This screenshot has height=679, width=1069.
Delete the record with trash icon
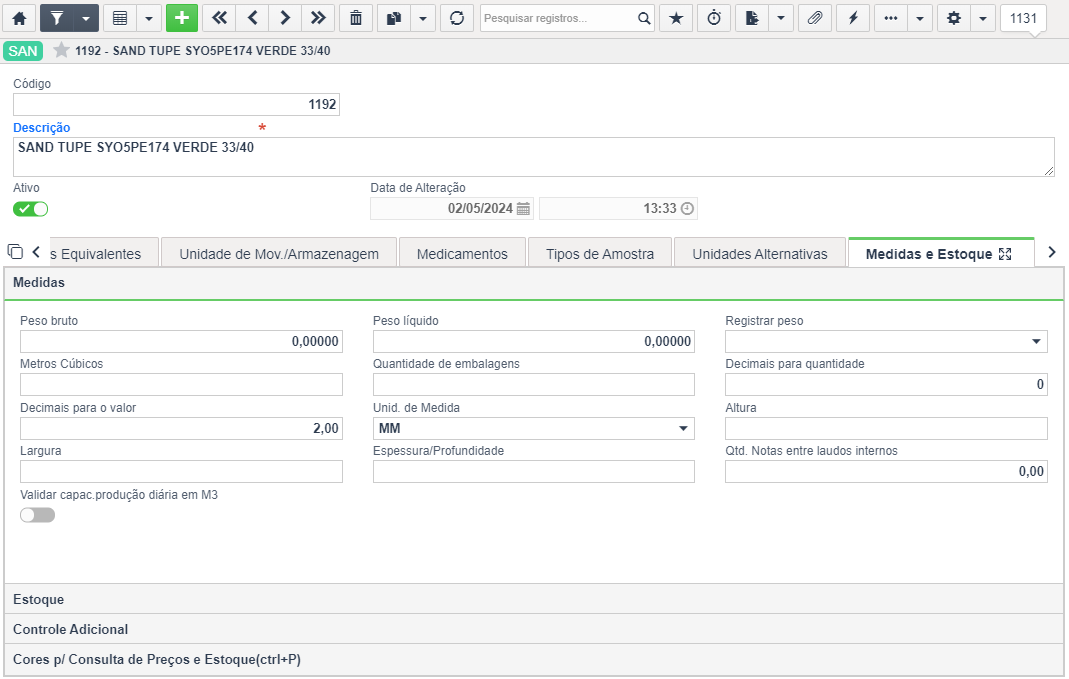pyautogui.click(x=356, y=18)
